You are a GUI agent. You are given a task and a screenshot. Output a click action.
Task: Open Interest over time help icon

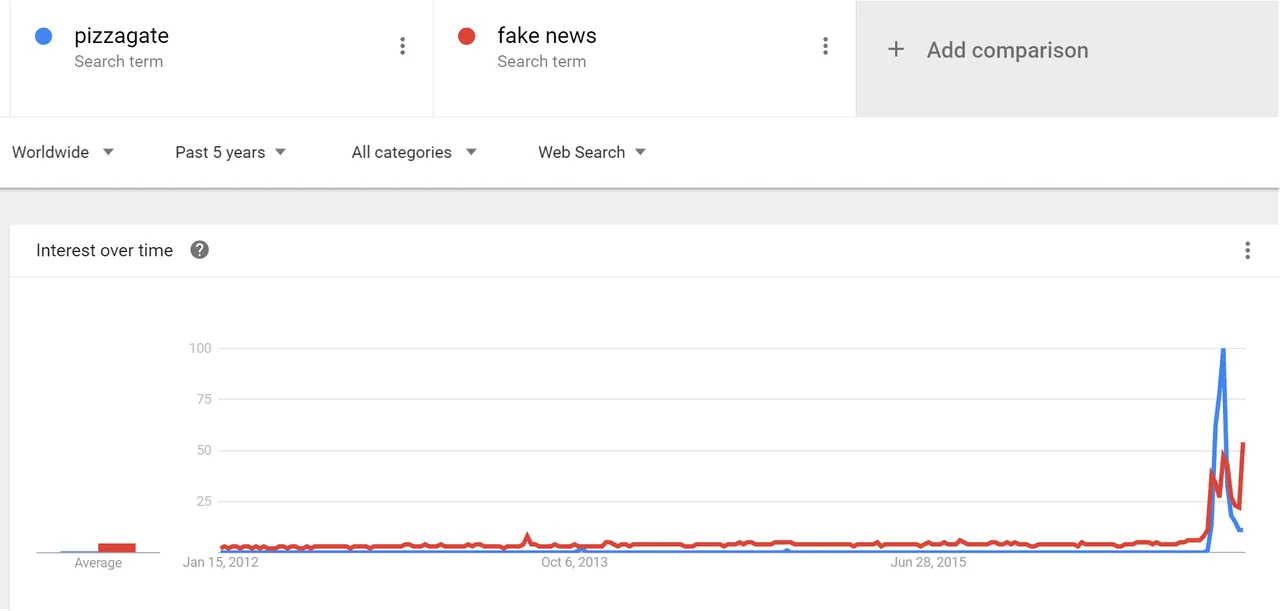(199, 250)
